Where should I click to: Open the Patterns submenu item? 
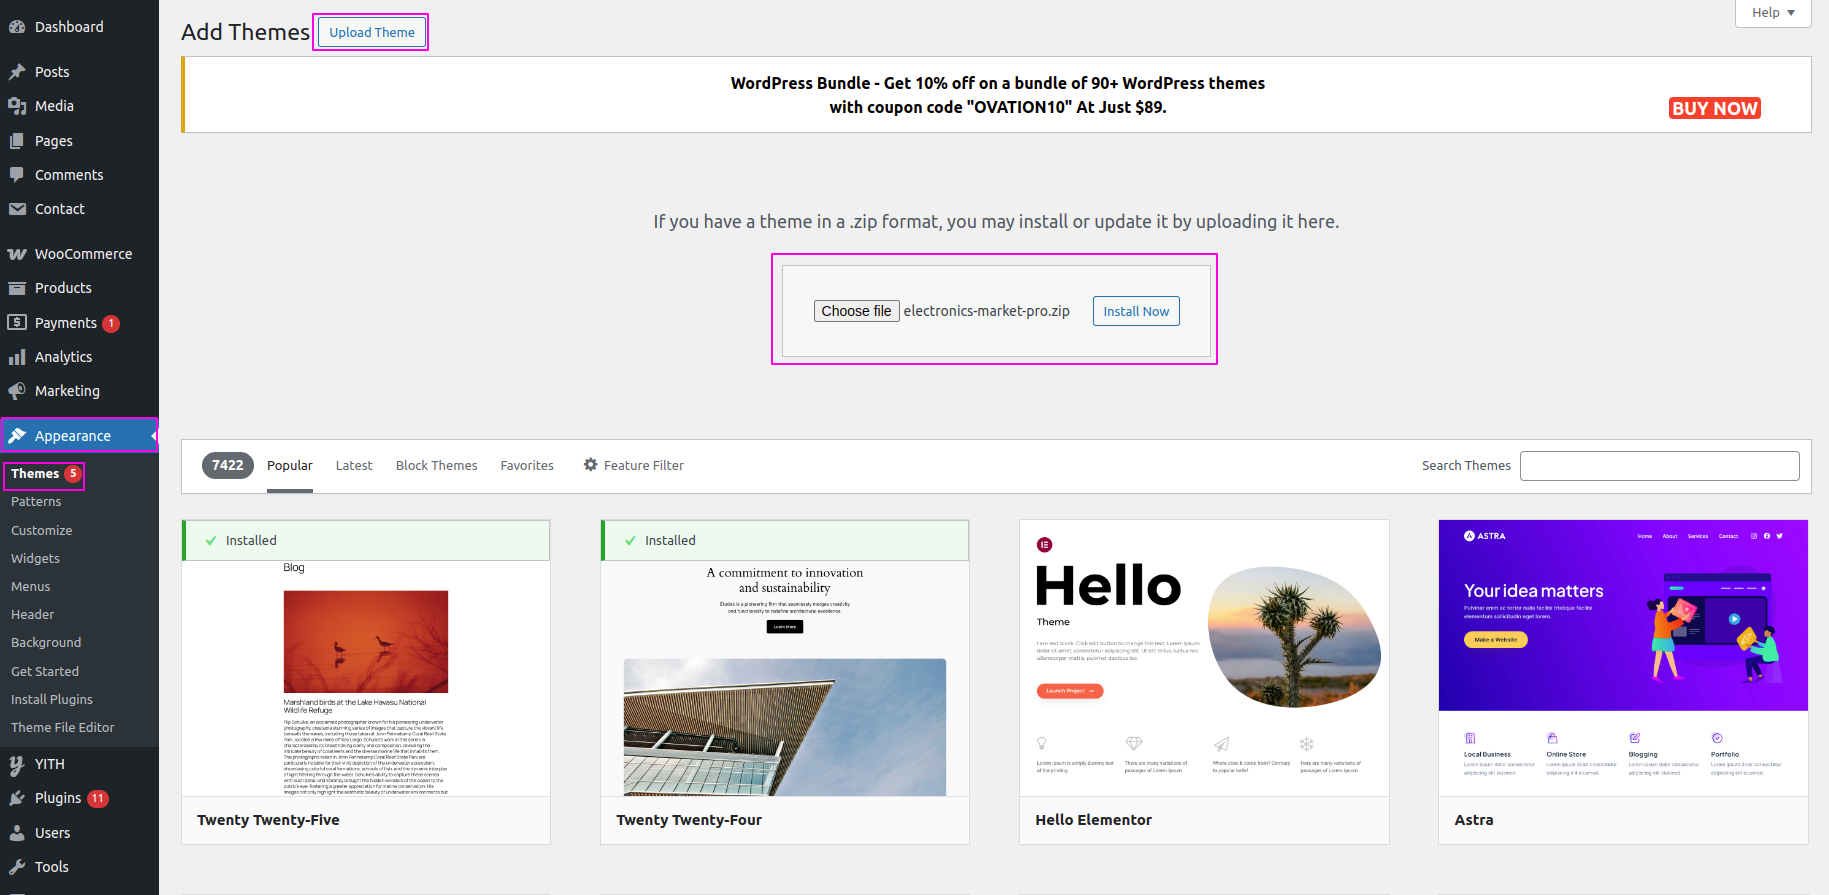[36, 502]
